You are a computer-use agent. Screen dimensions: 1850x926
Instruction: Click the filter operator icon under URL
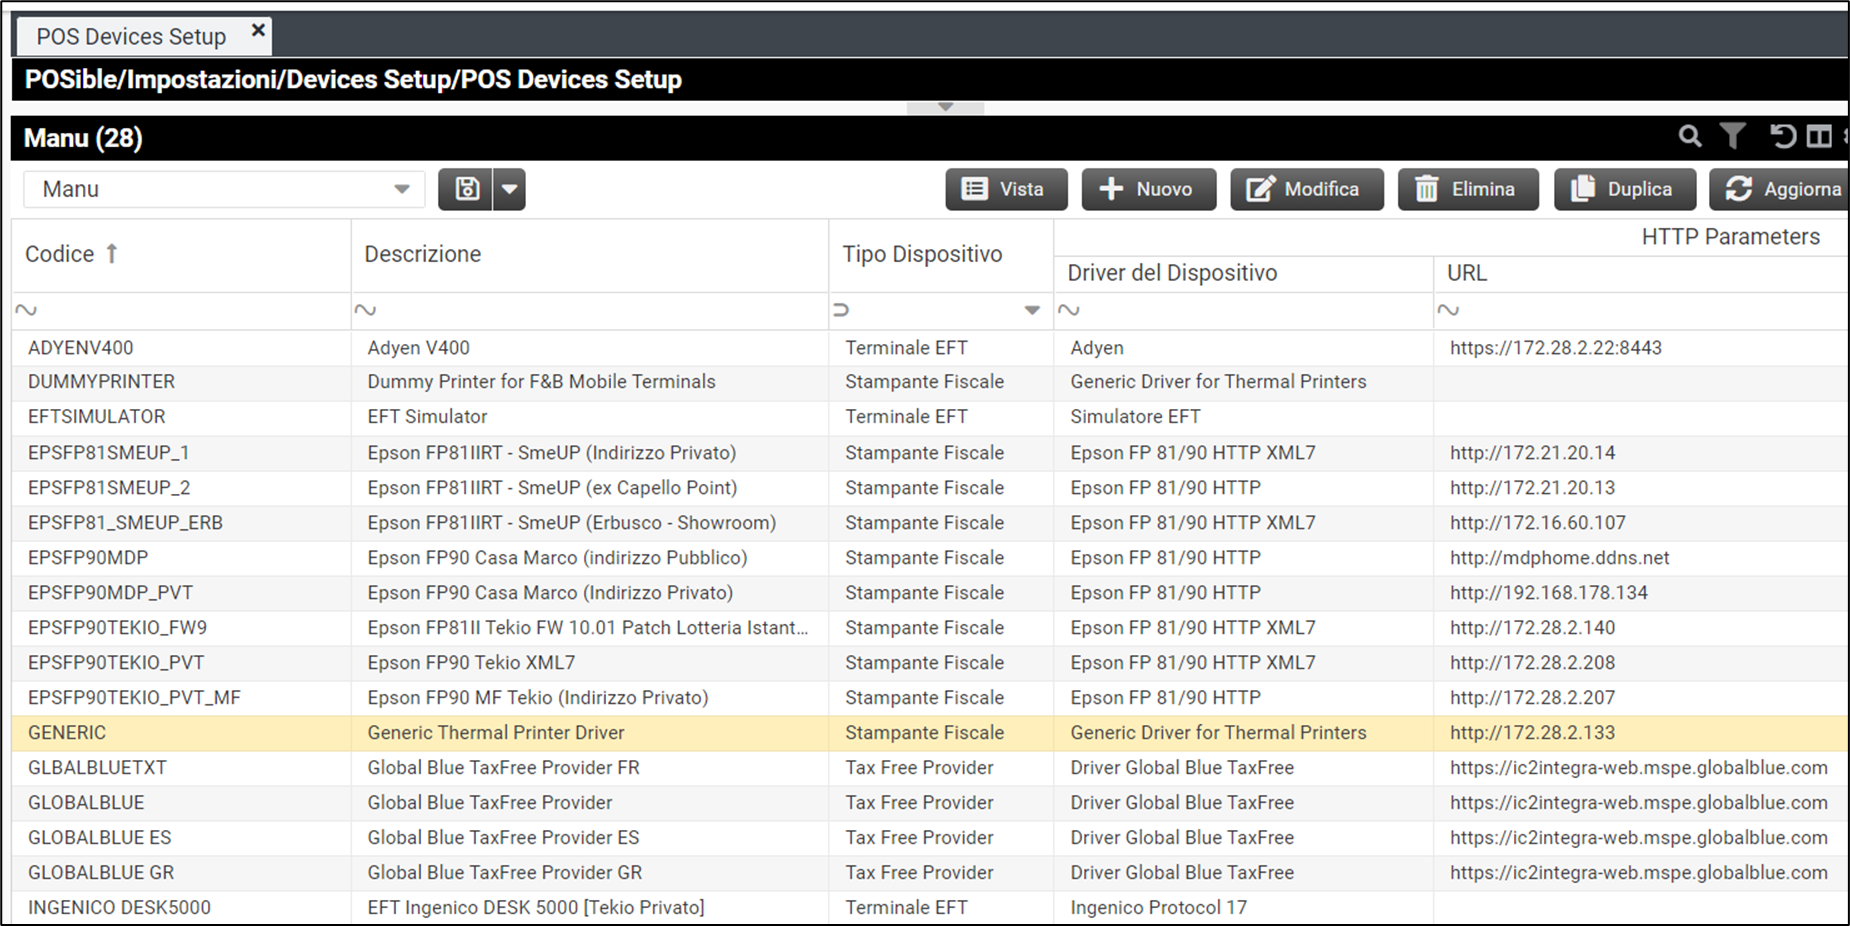click(1448, 310)
